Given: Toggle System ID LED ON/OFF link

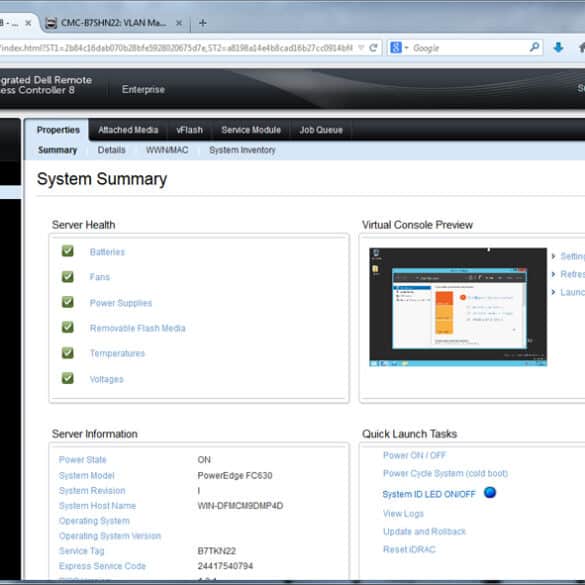Looking at the screenshot, I should [x=429, y=494].
